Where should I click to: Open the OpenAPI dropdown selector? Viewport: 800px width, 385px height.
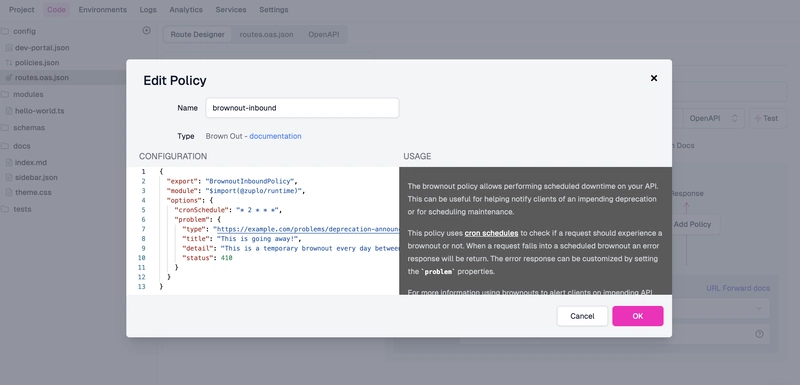pos(713,118)
